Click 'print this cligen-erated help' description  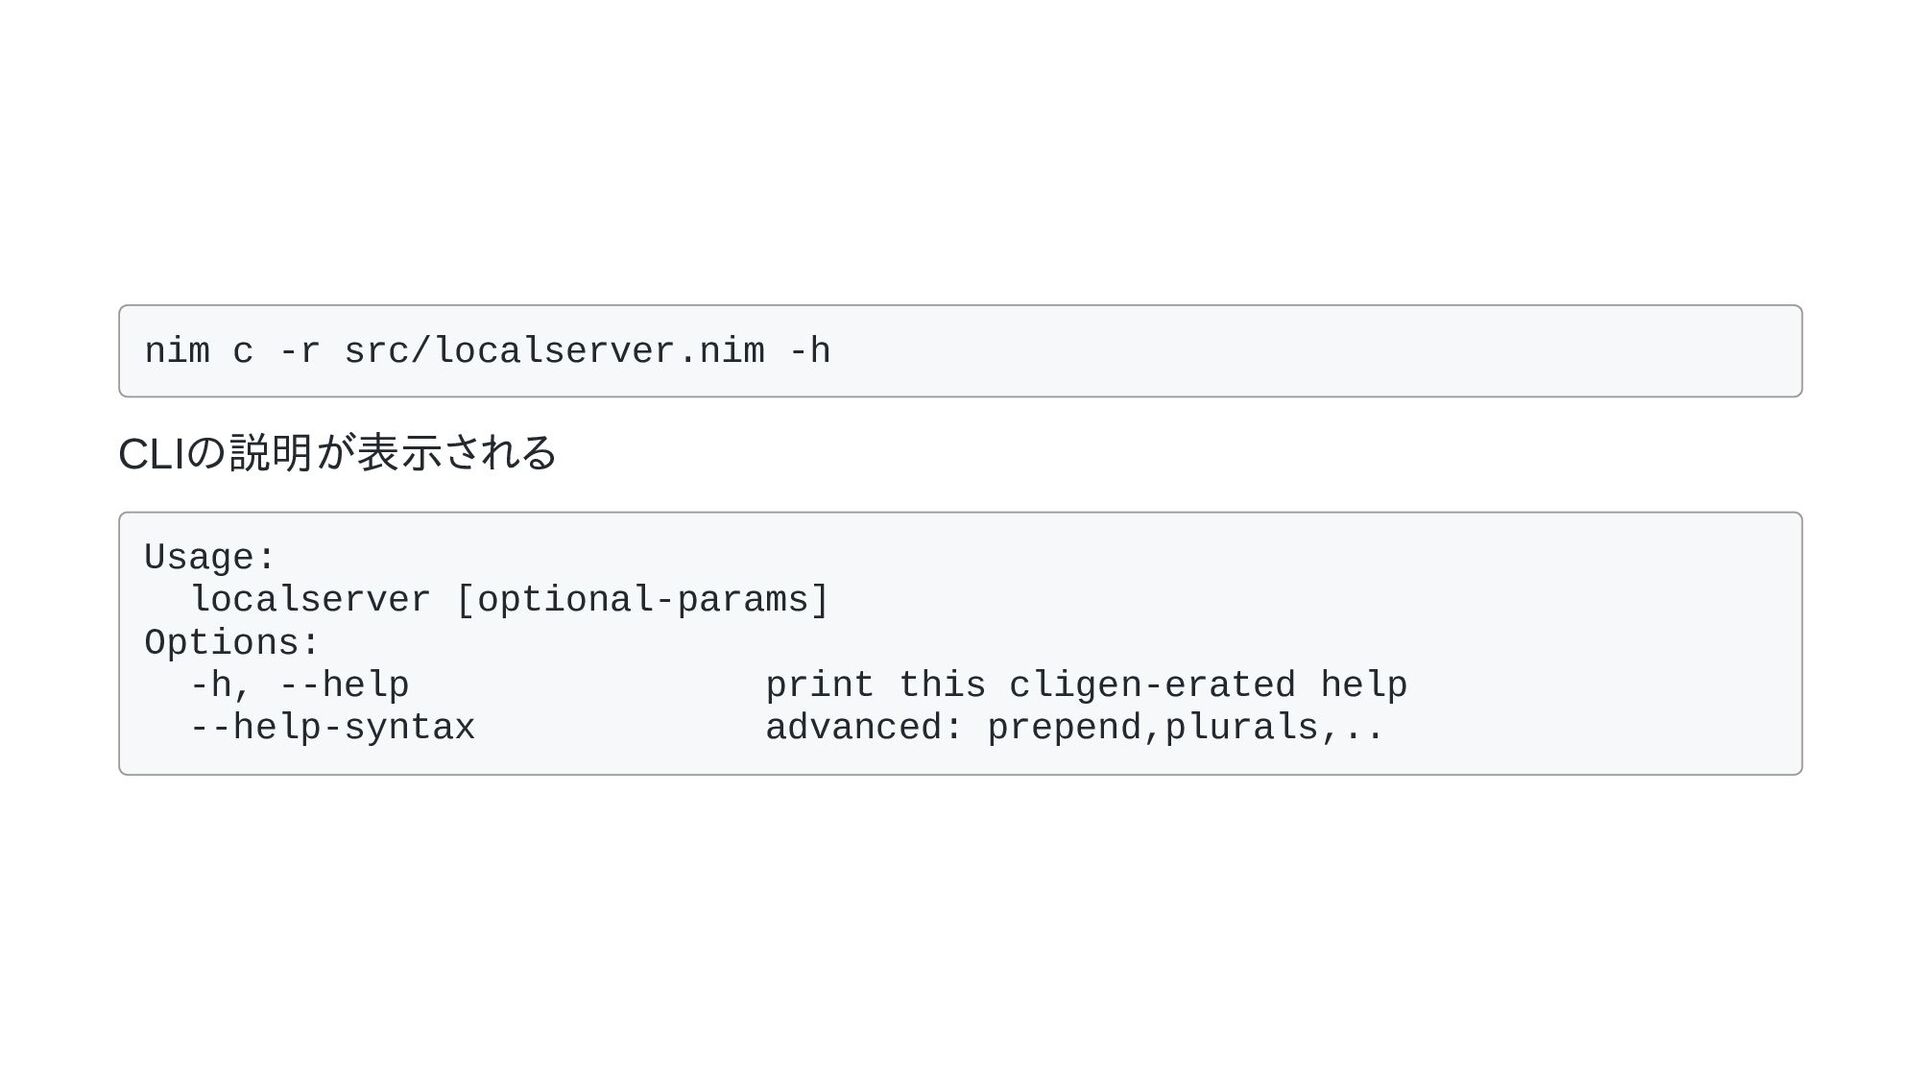click(1086, 686)
